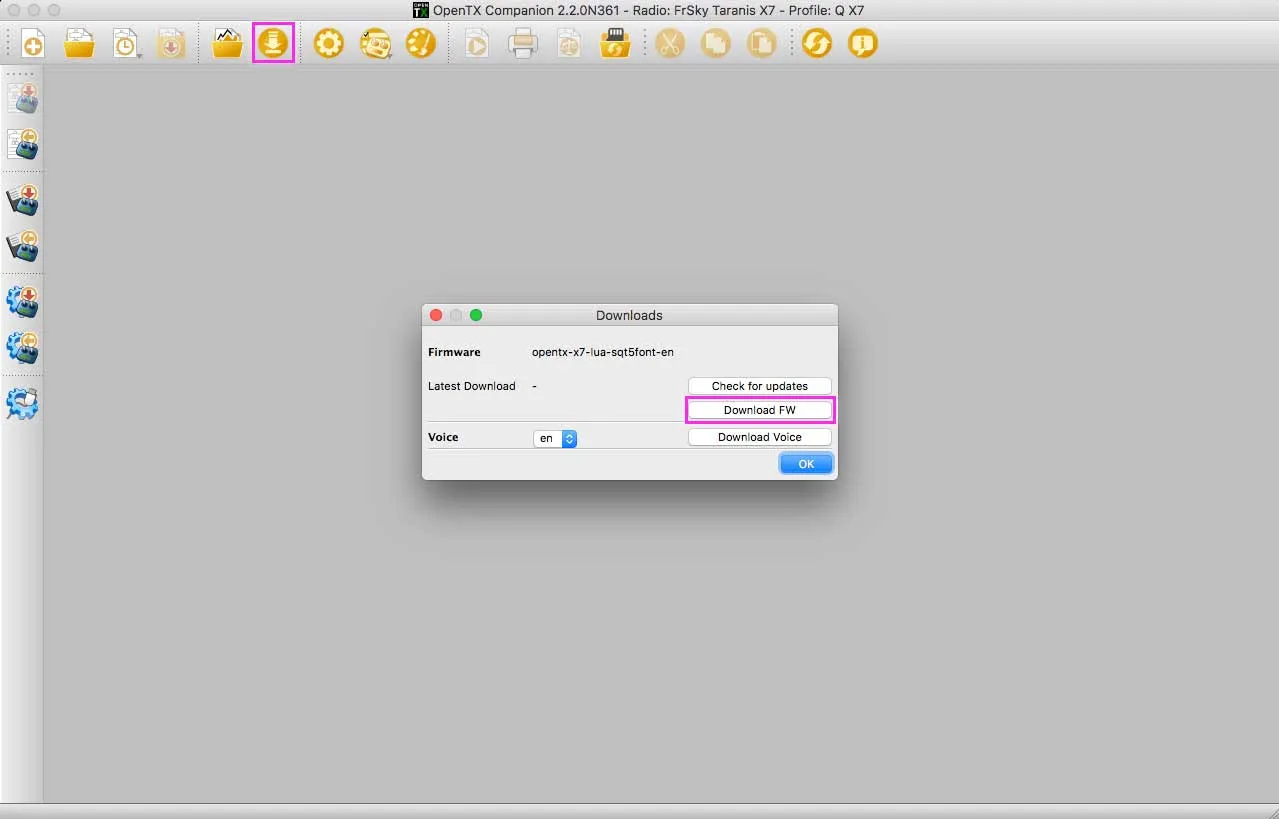Click the Print icon in toolbar

pyautogui.click(x=523, y=44)
